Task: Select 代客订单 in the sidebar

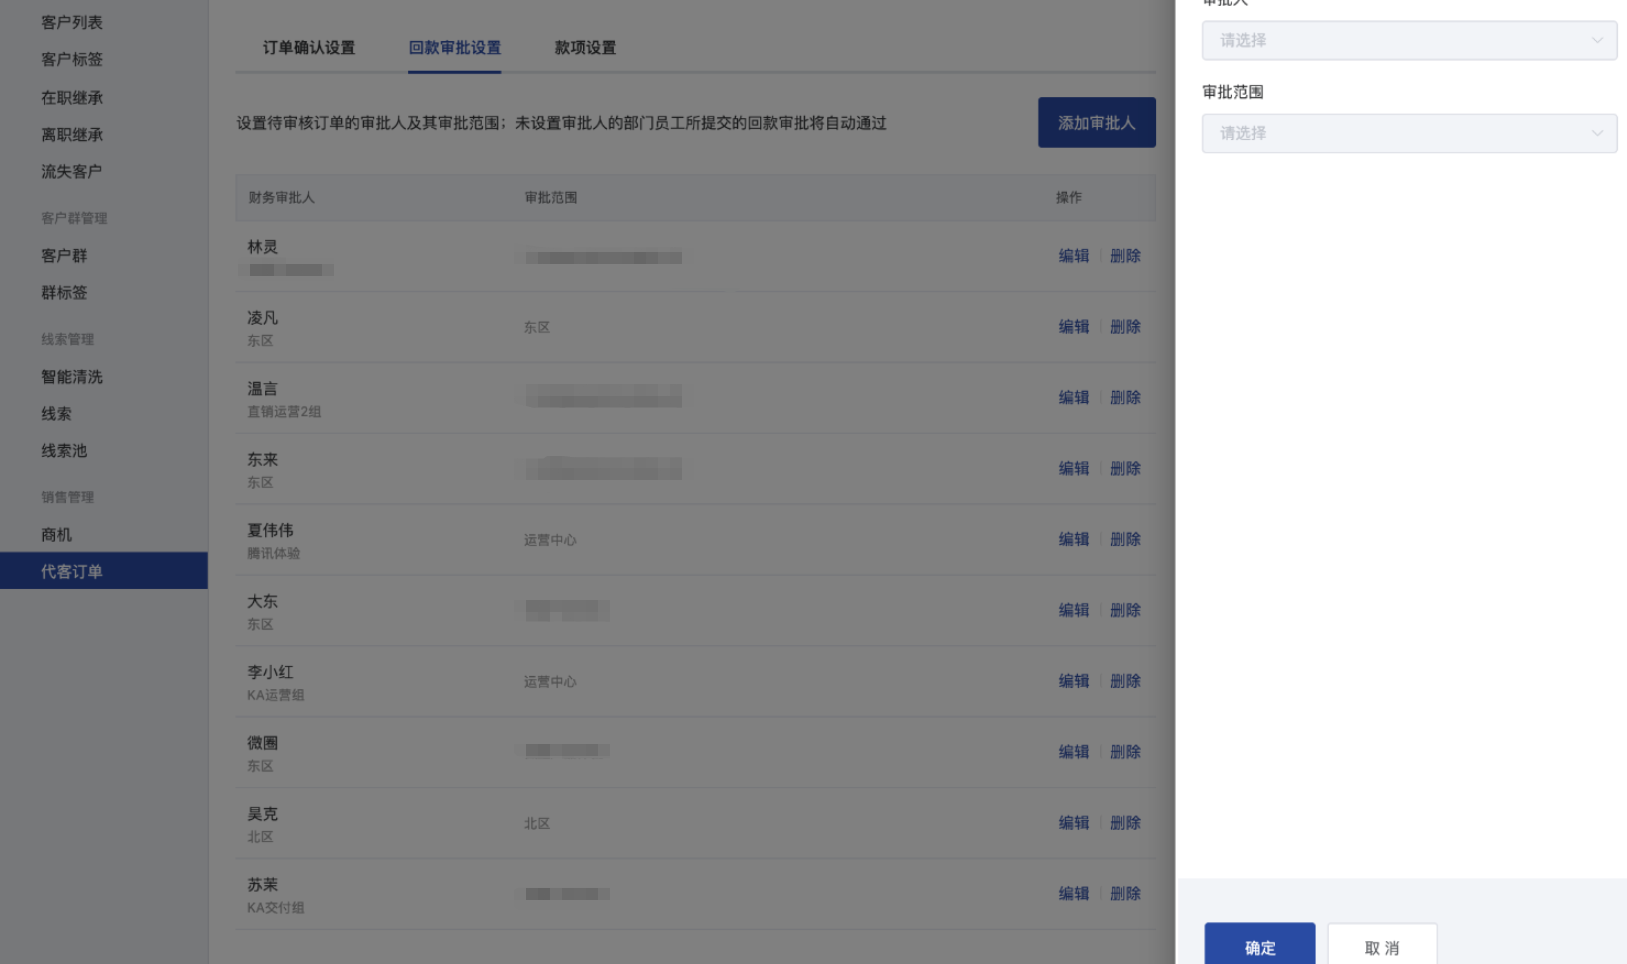Action: pos(104,571)
